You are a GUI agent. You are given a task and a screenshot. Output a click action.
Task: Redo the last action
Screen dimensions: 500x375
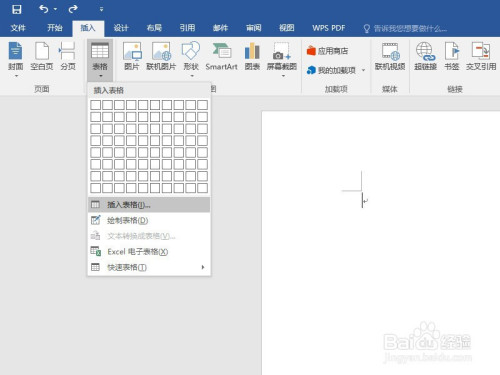click(73, 9)
